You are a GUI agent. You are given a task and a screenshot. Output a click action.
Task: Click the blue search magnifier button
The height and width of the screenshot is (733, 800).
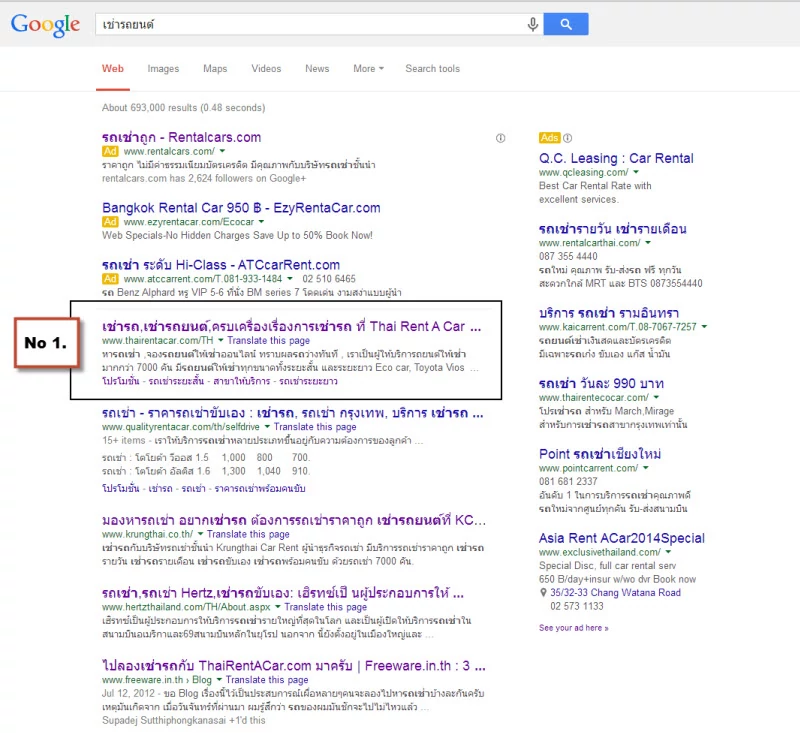[566, 24]
